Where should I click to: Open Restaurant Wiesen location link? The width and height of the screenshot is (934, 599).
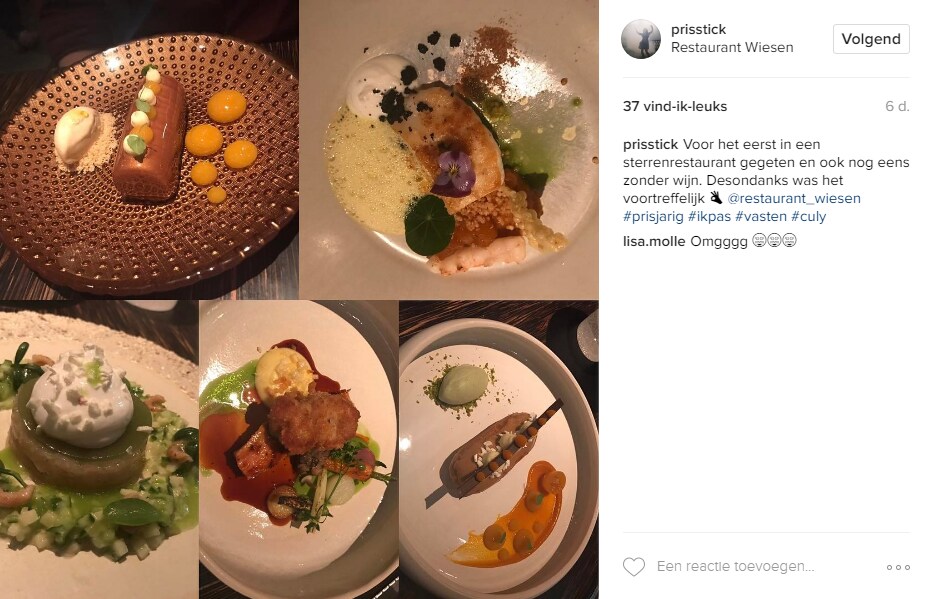(x=732, y=47)
